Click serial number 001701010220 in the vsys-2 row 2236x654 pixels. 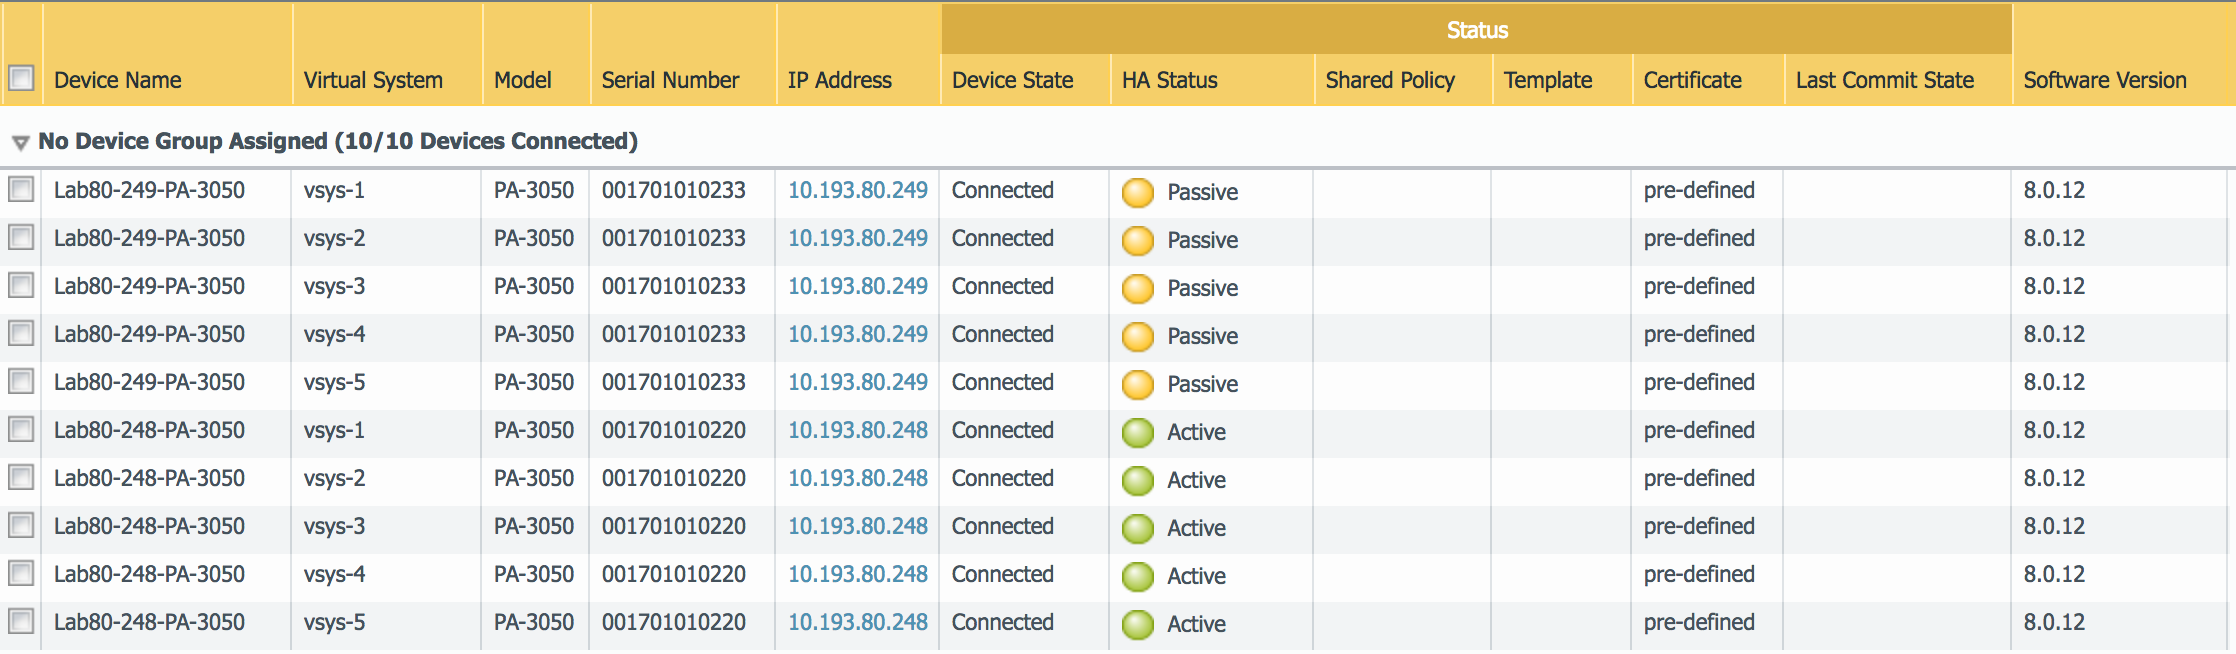673,478
